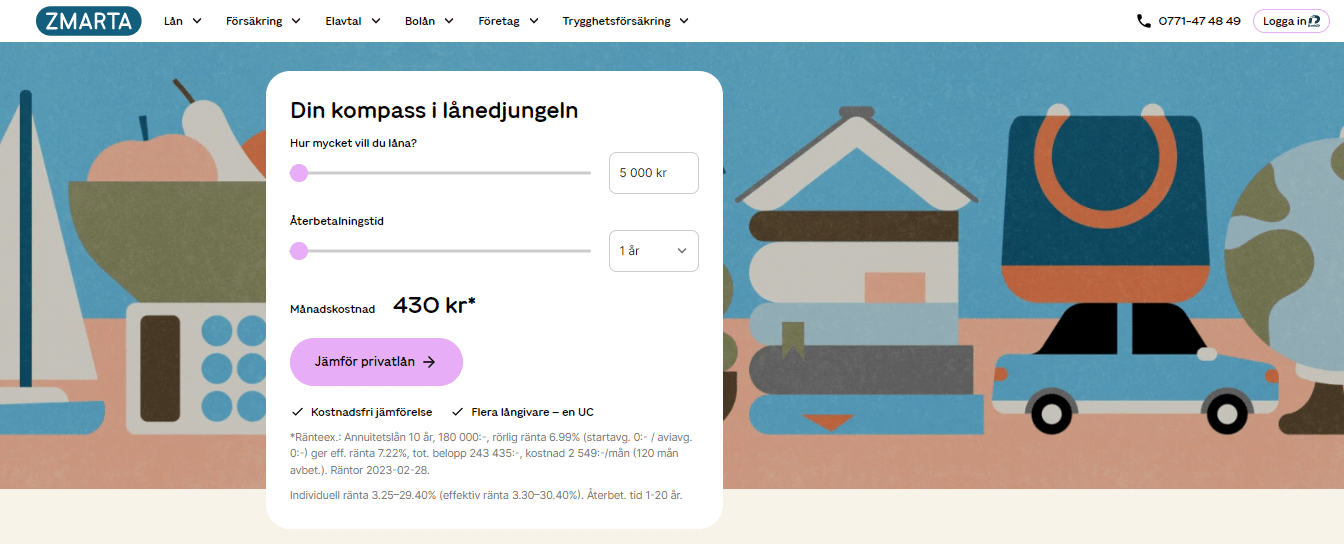Open the Försäkring dropdown menu
Screen dimensions: 1344x544
[264, 21]
